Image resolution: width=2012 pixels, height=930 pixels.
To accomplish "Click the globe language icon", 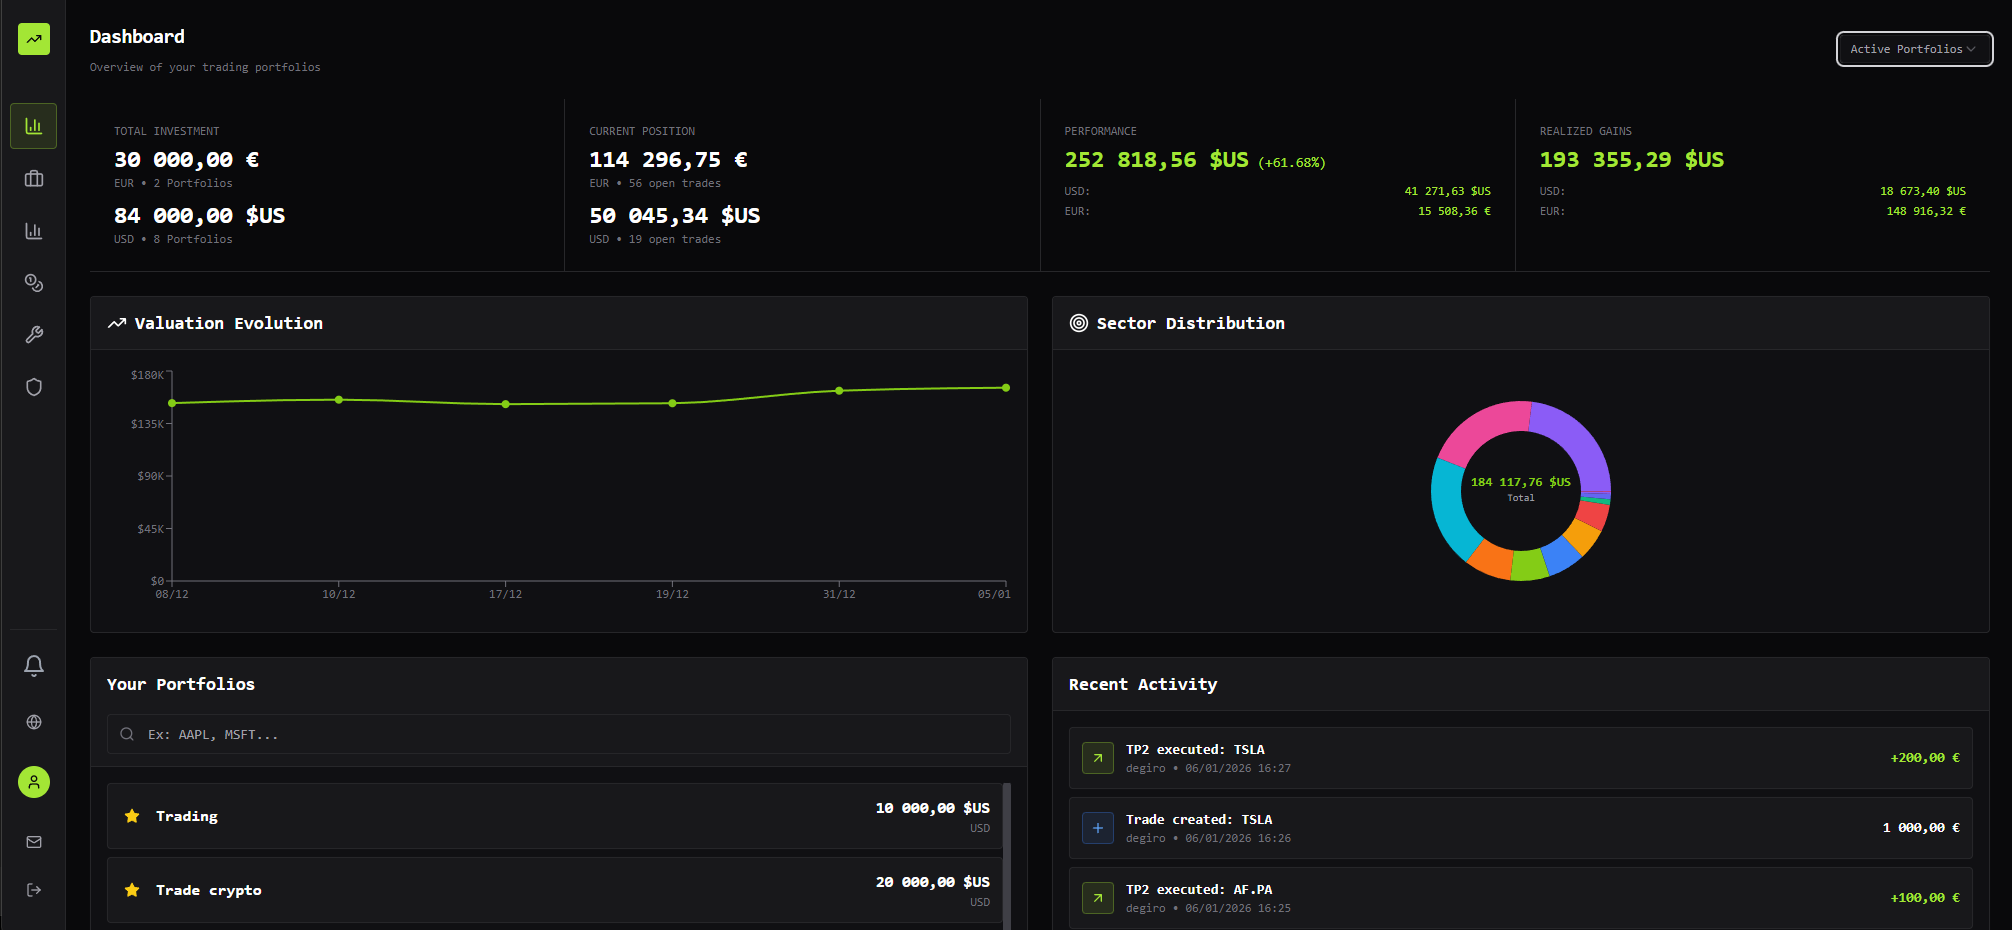I will 34,722.
